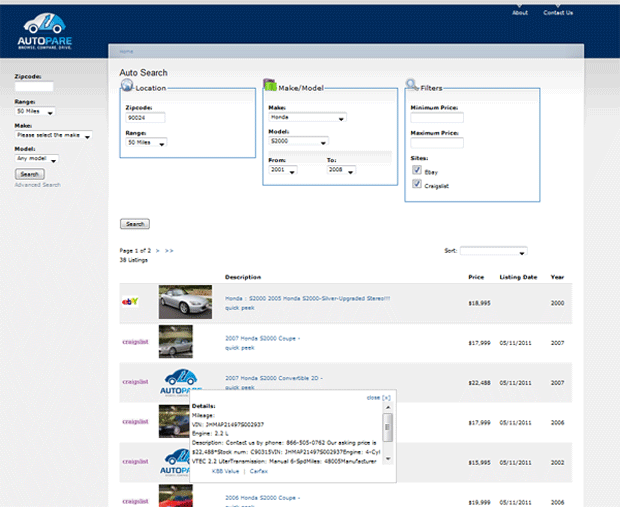Open the About menu item

[x=520, y=13]
